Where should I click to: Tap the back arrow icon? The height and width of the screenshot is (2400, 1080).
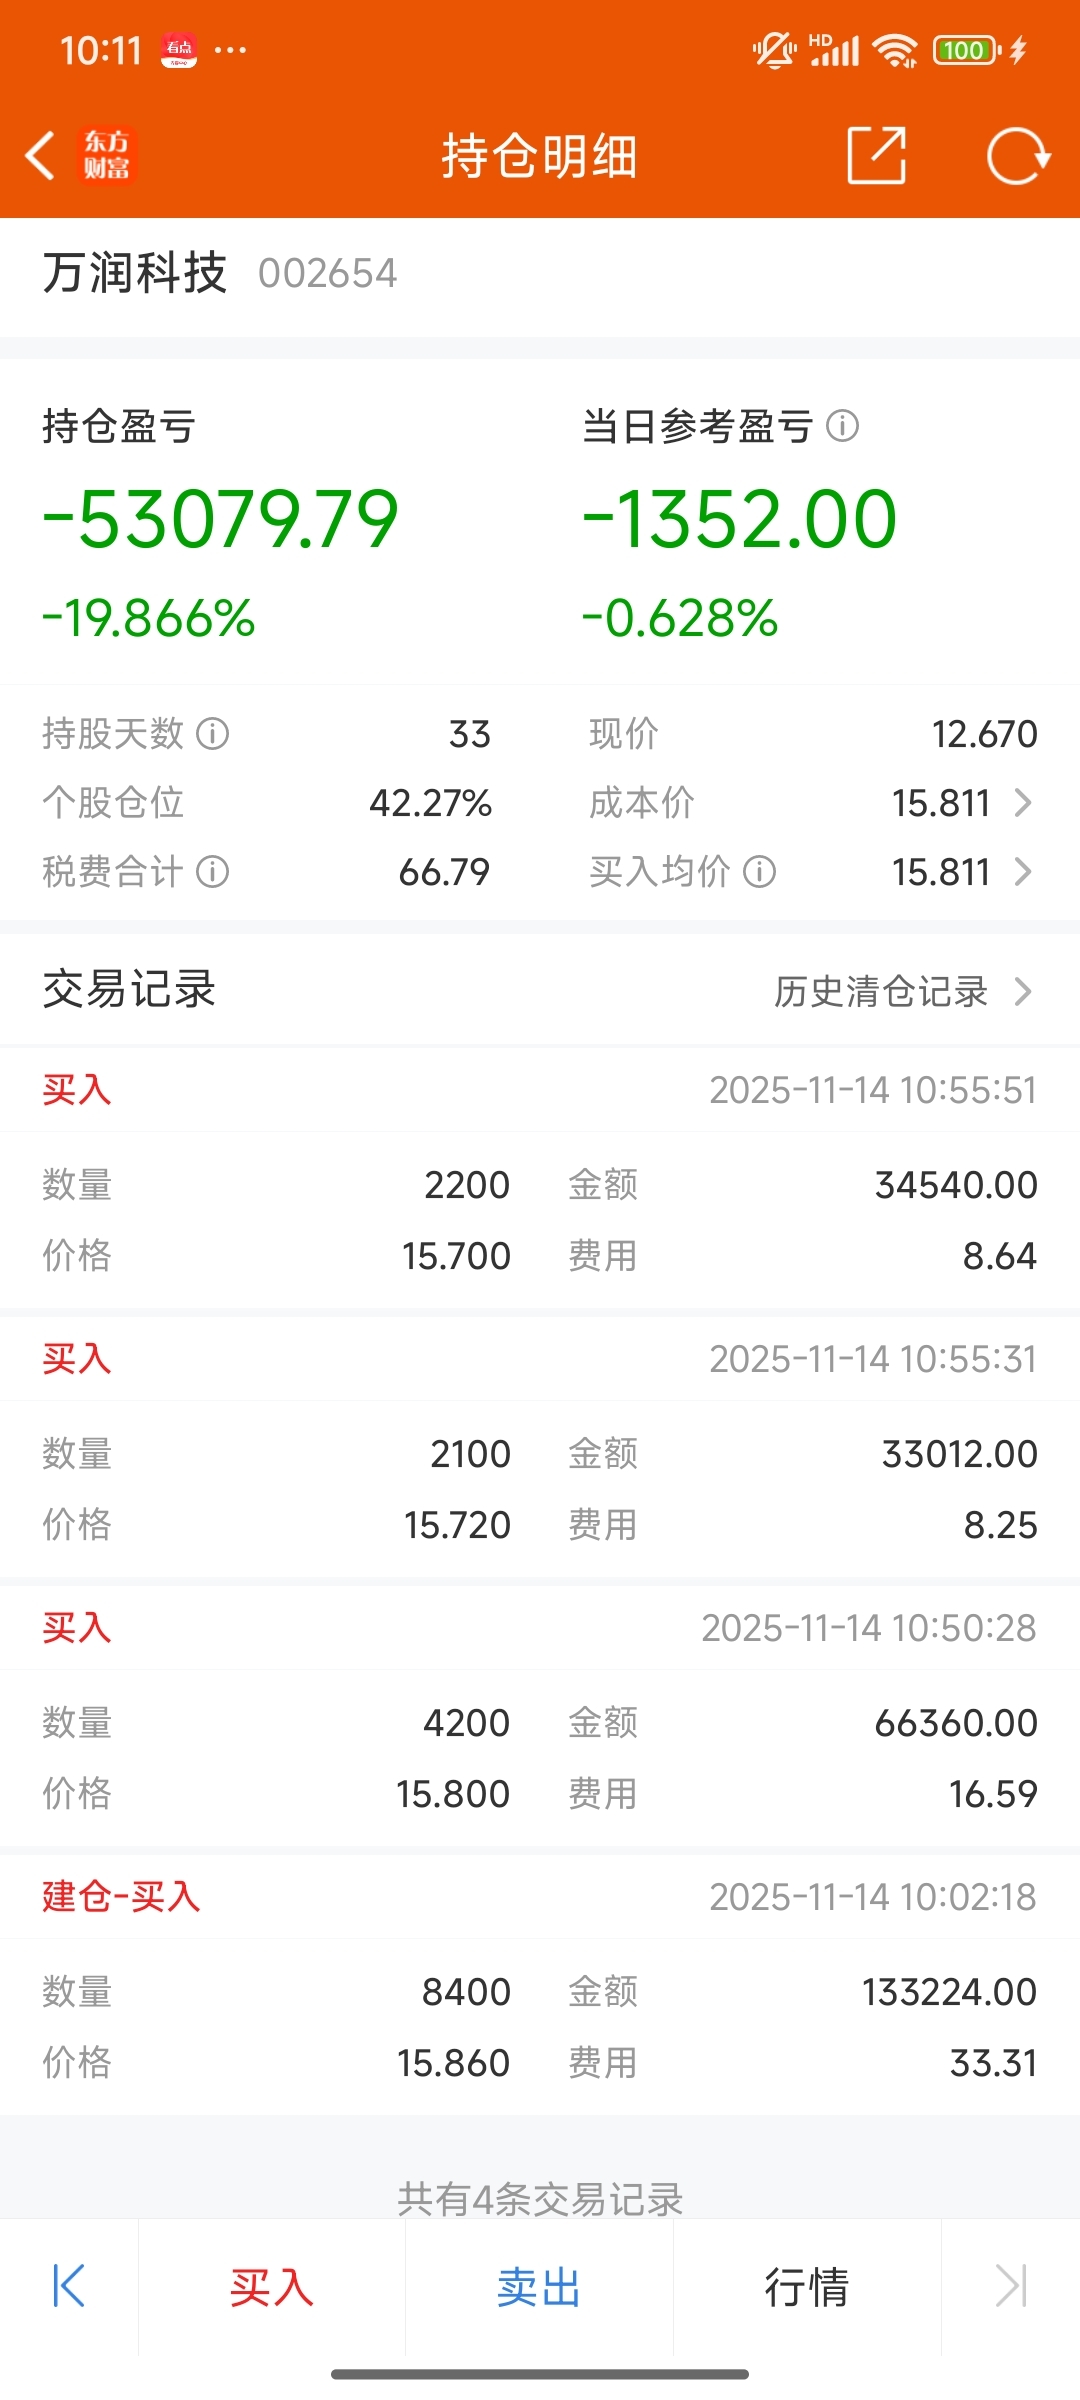click(x=40, y=156)
